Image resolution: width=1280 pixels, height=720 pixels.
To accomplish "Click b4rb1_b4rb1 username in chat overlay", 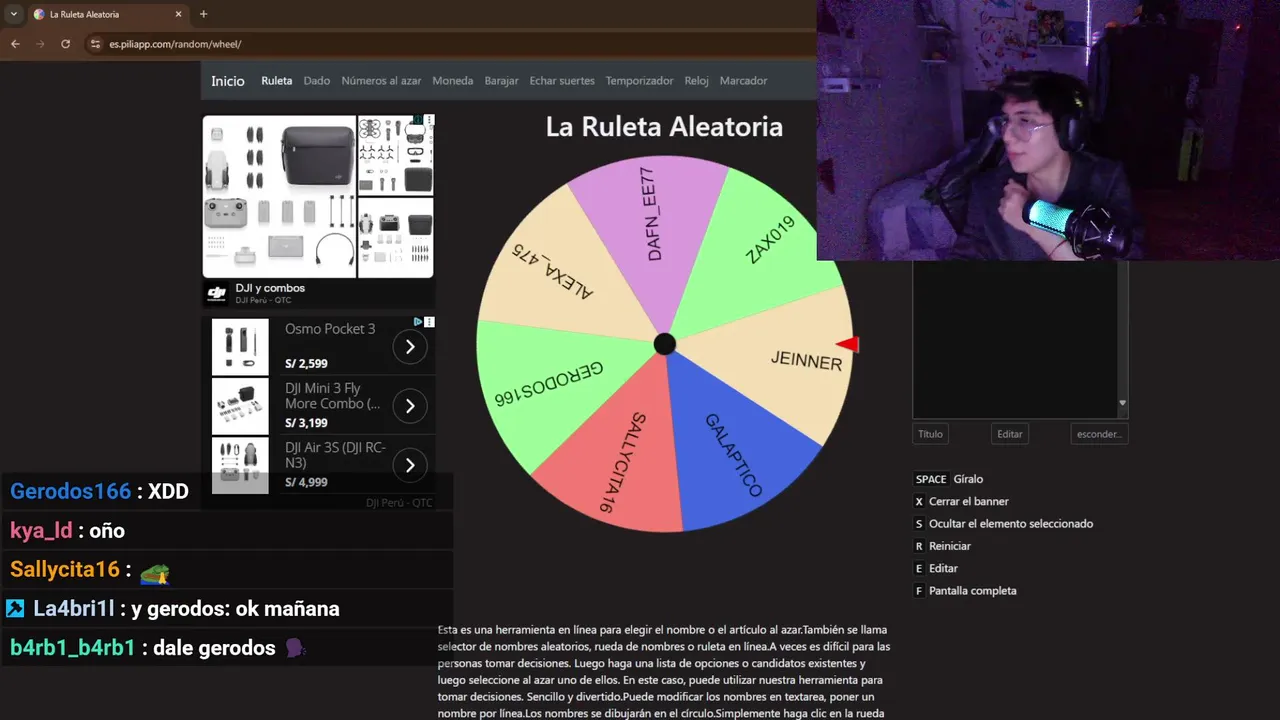I will tap(72, 648).
